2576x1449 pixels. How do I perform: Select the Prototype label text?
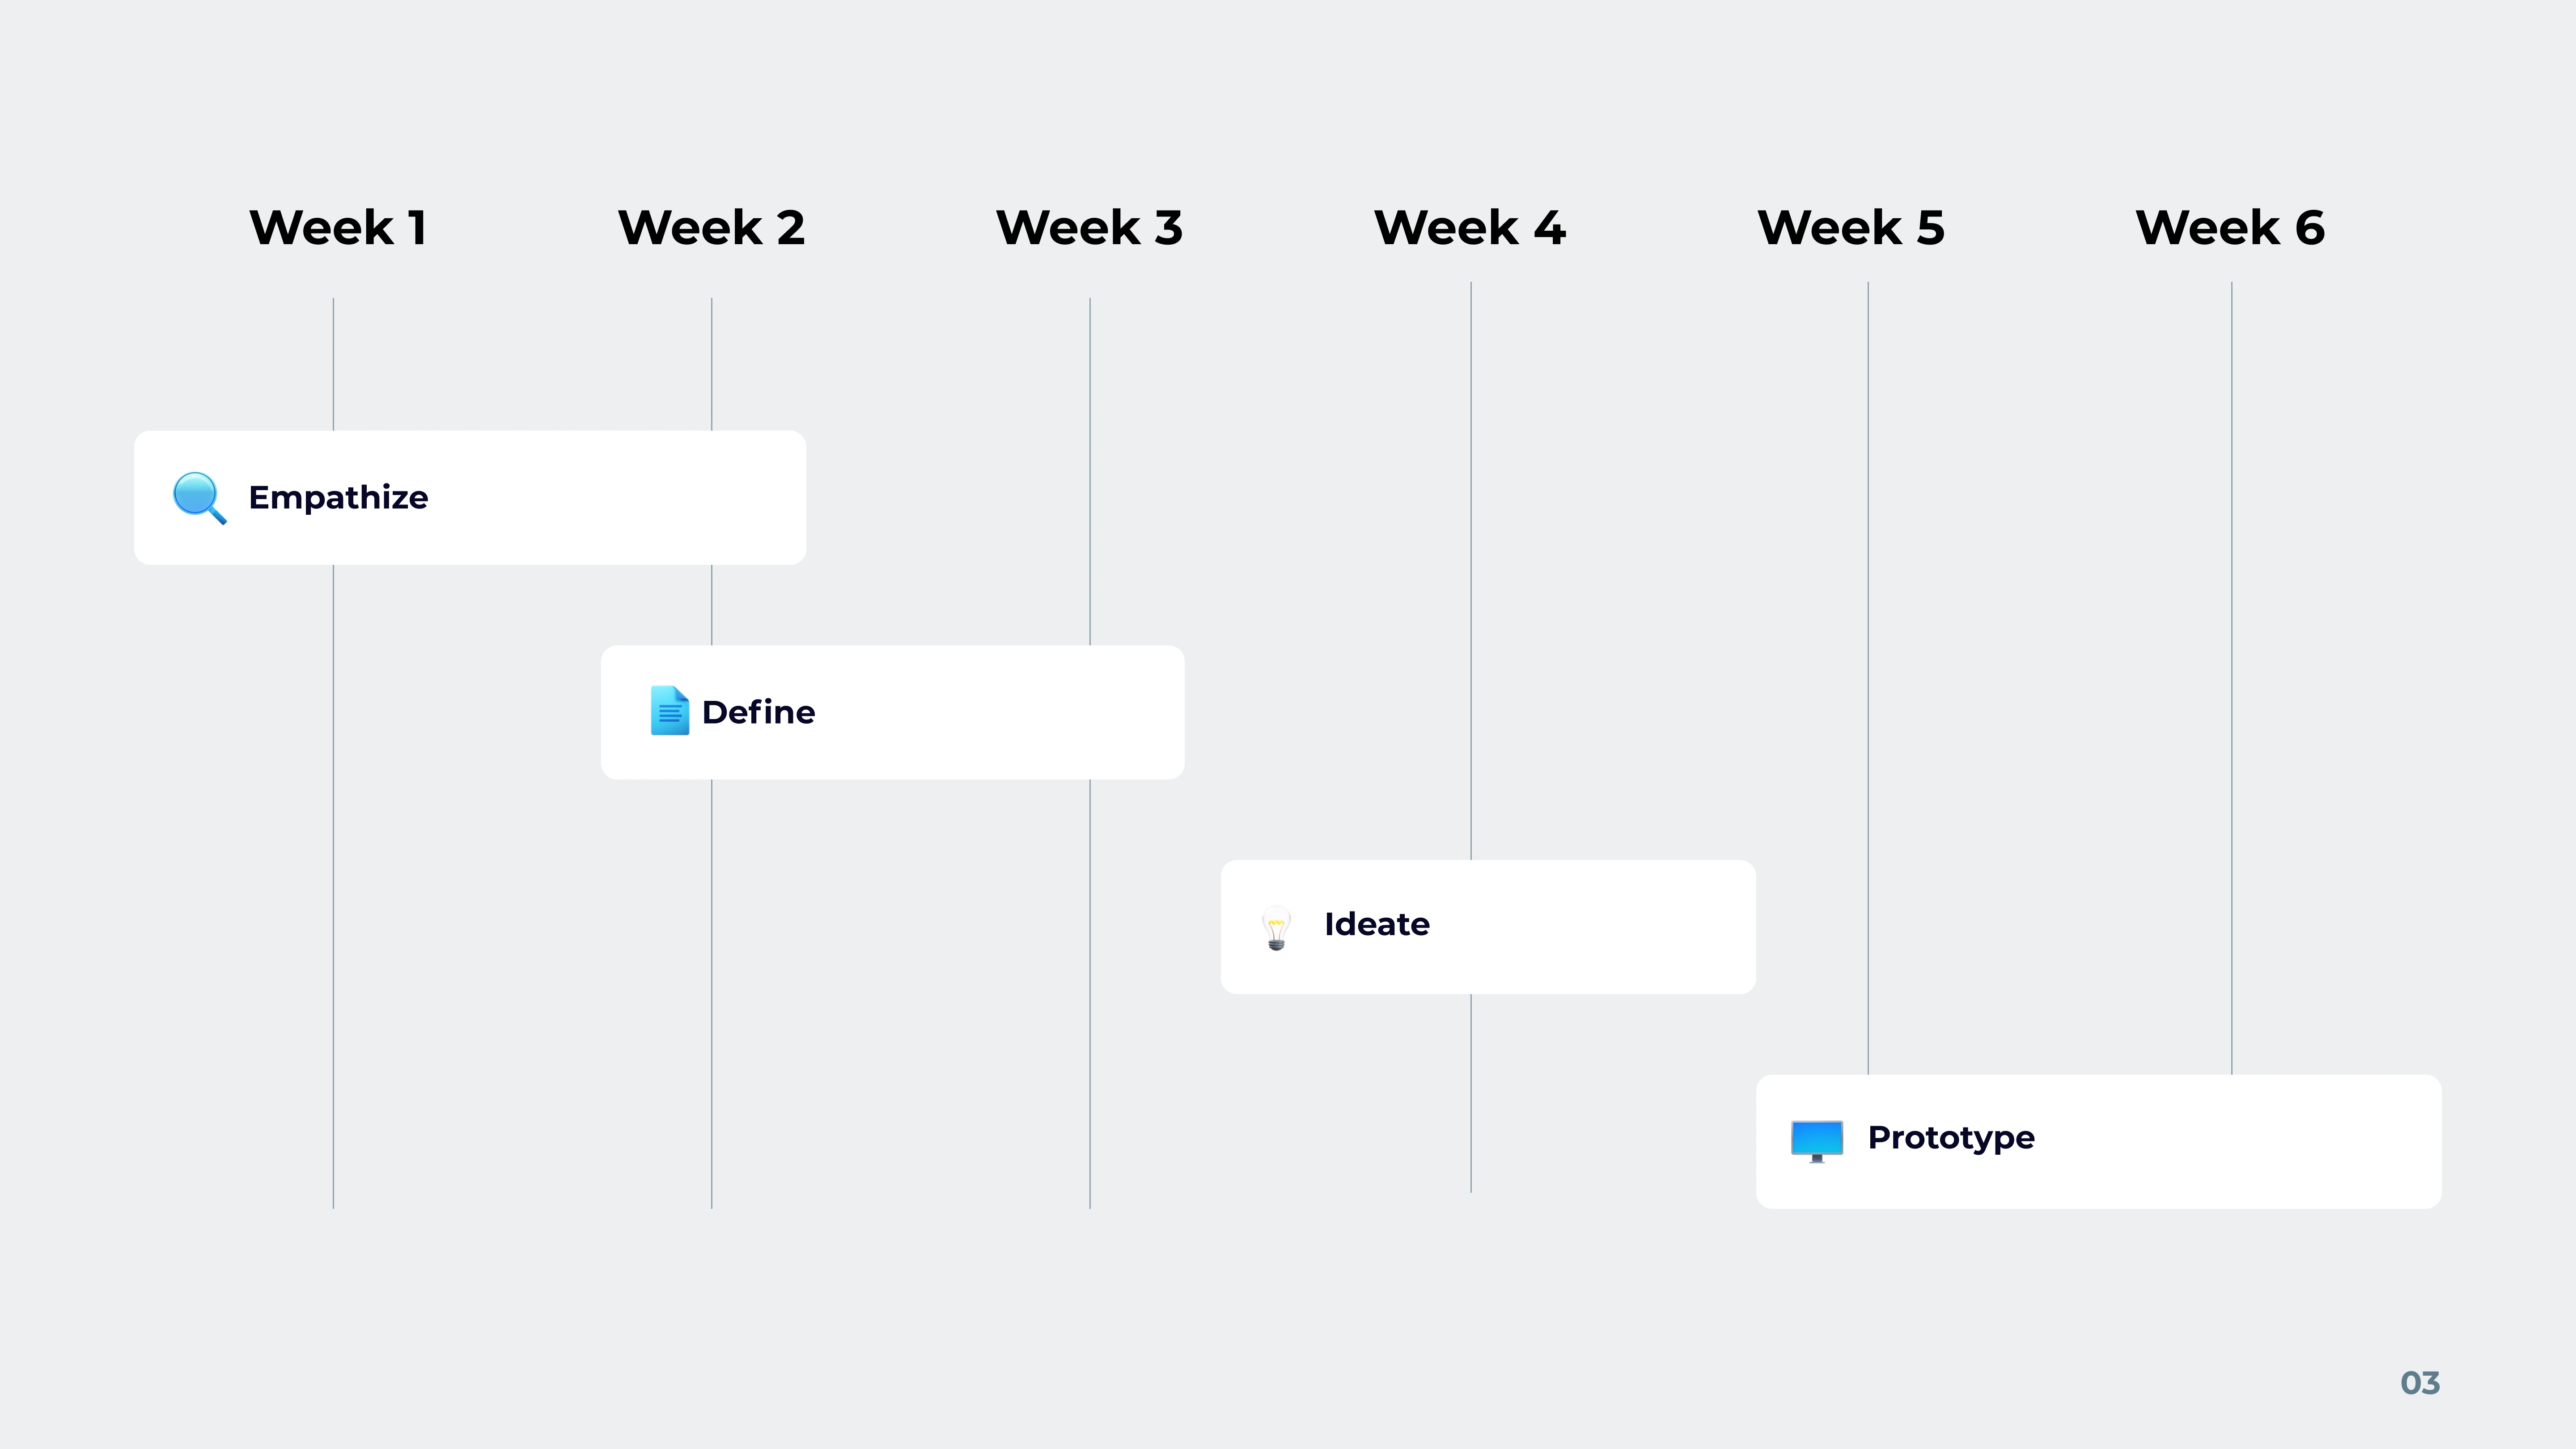tap(1950, 1138)
